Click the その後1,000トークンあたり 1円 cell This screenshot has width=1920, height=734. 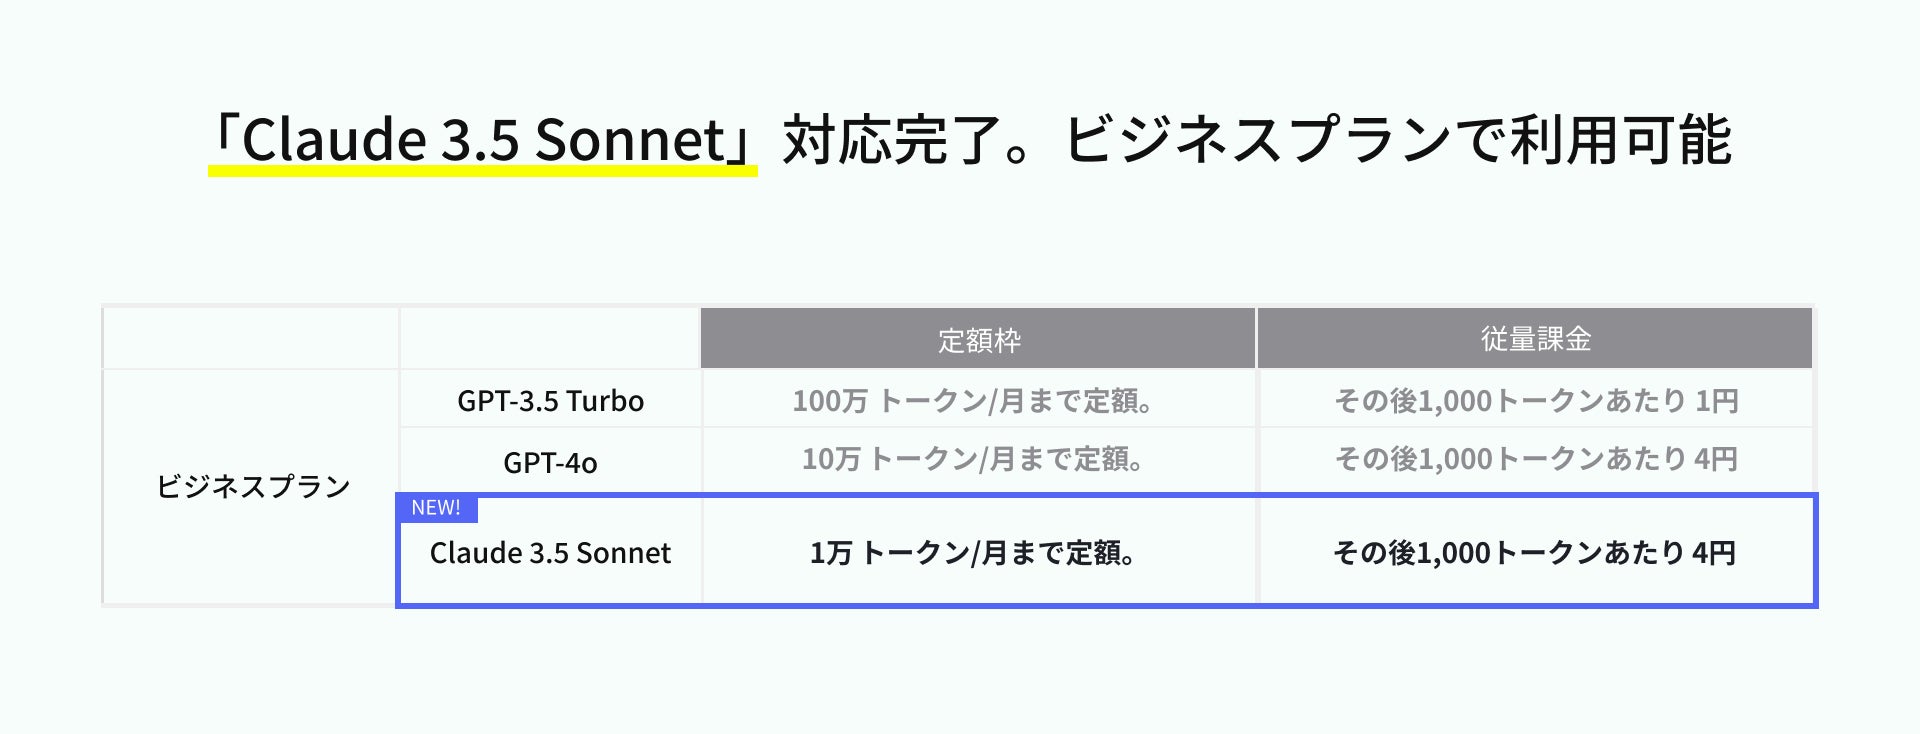click(1536, 401)
